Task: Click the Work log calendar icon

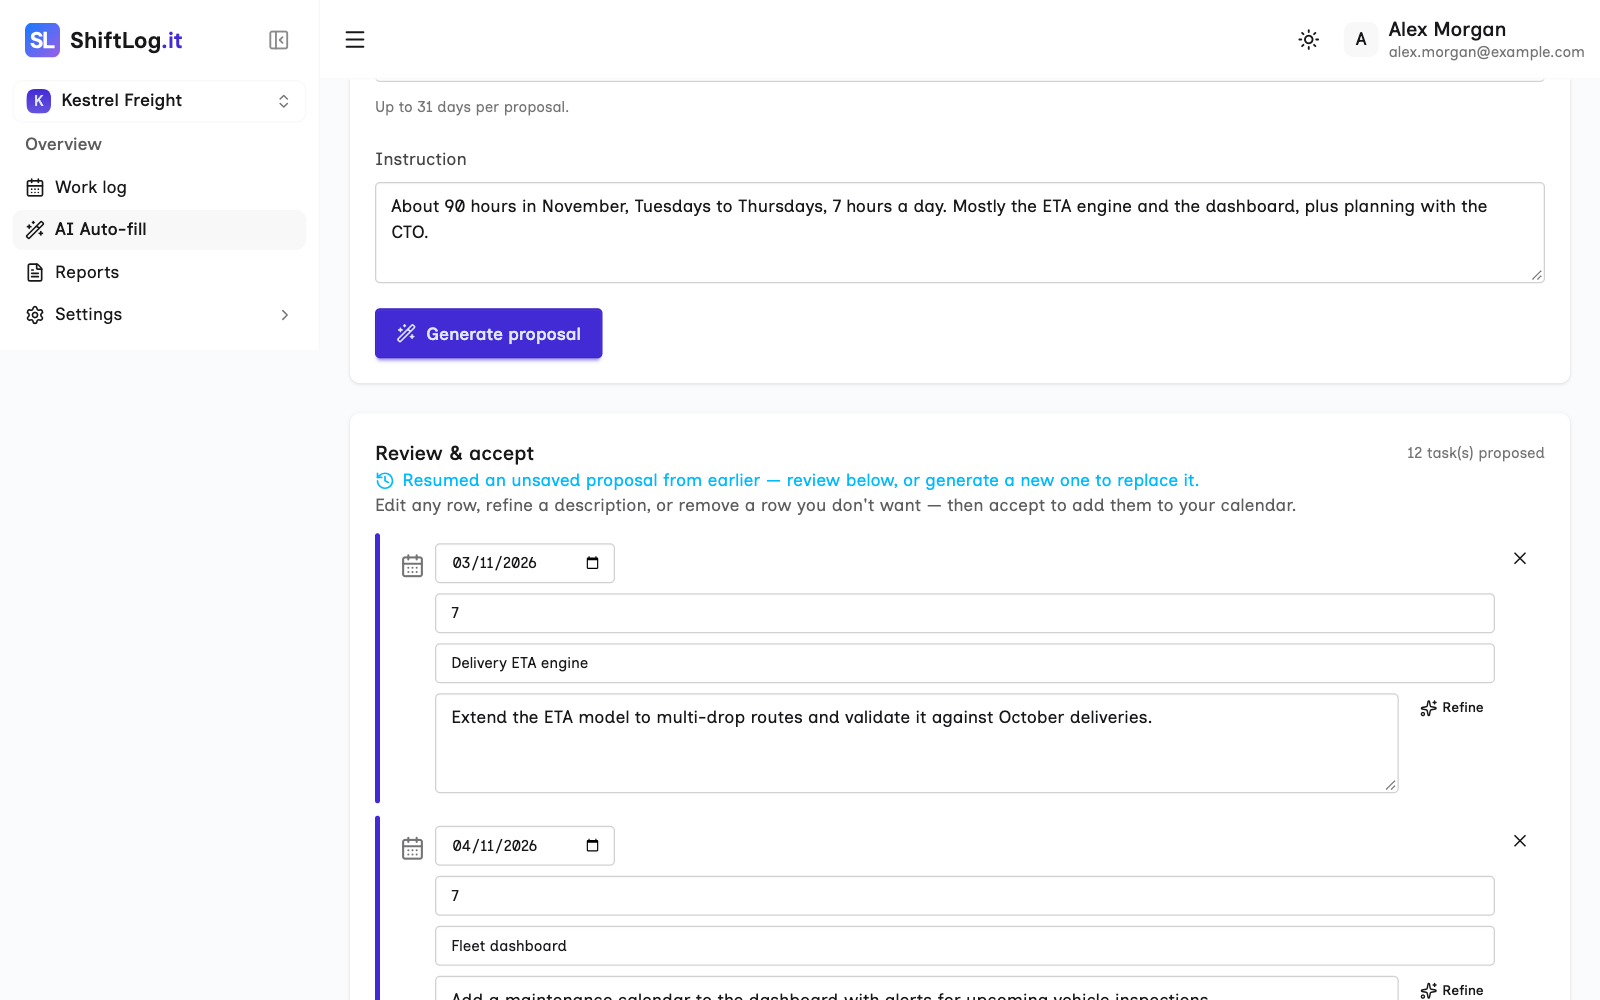Action: (35, 188)
